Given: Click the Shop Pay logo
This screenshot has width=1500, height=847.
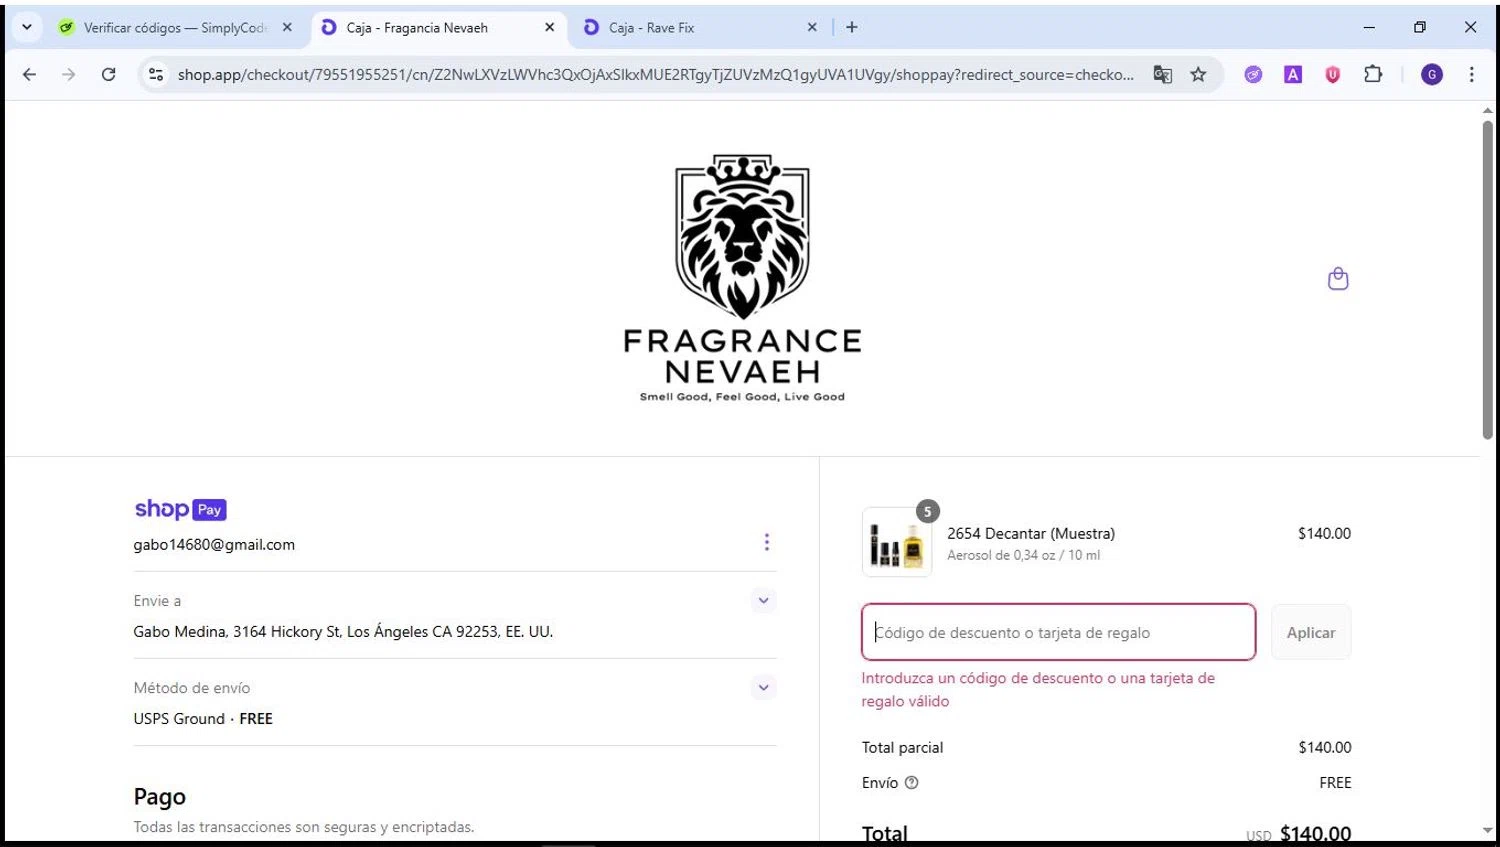Looking at the screenshot, I should (x=180, y=509).
